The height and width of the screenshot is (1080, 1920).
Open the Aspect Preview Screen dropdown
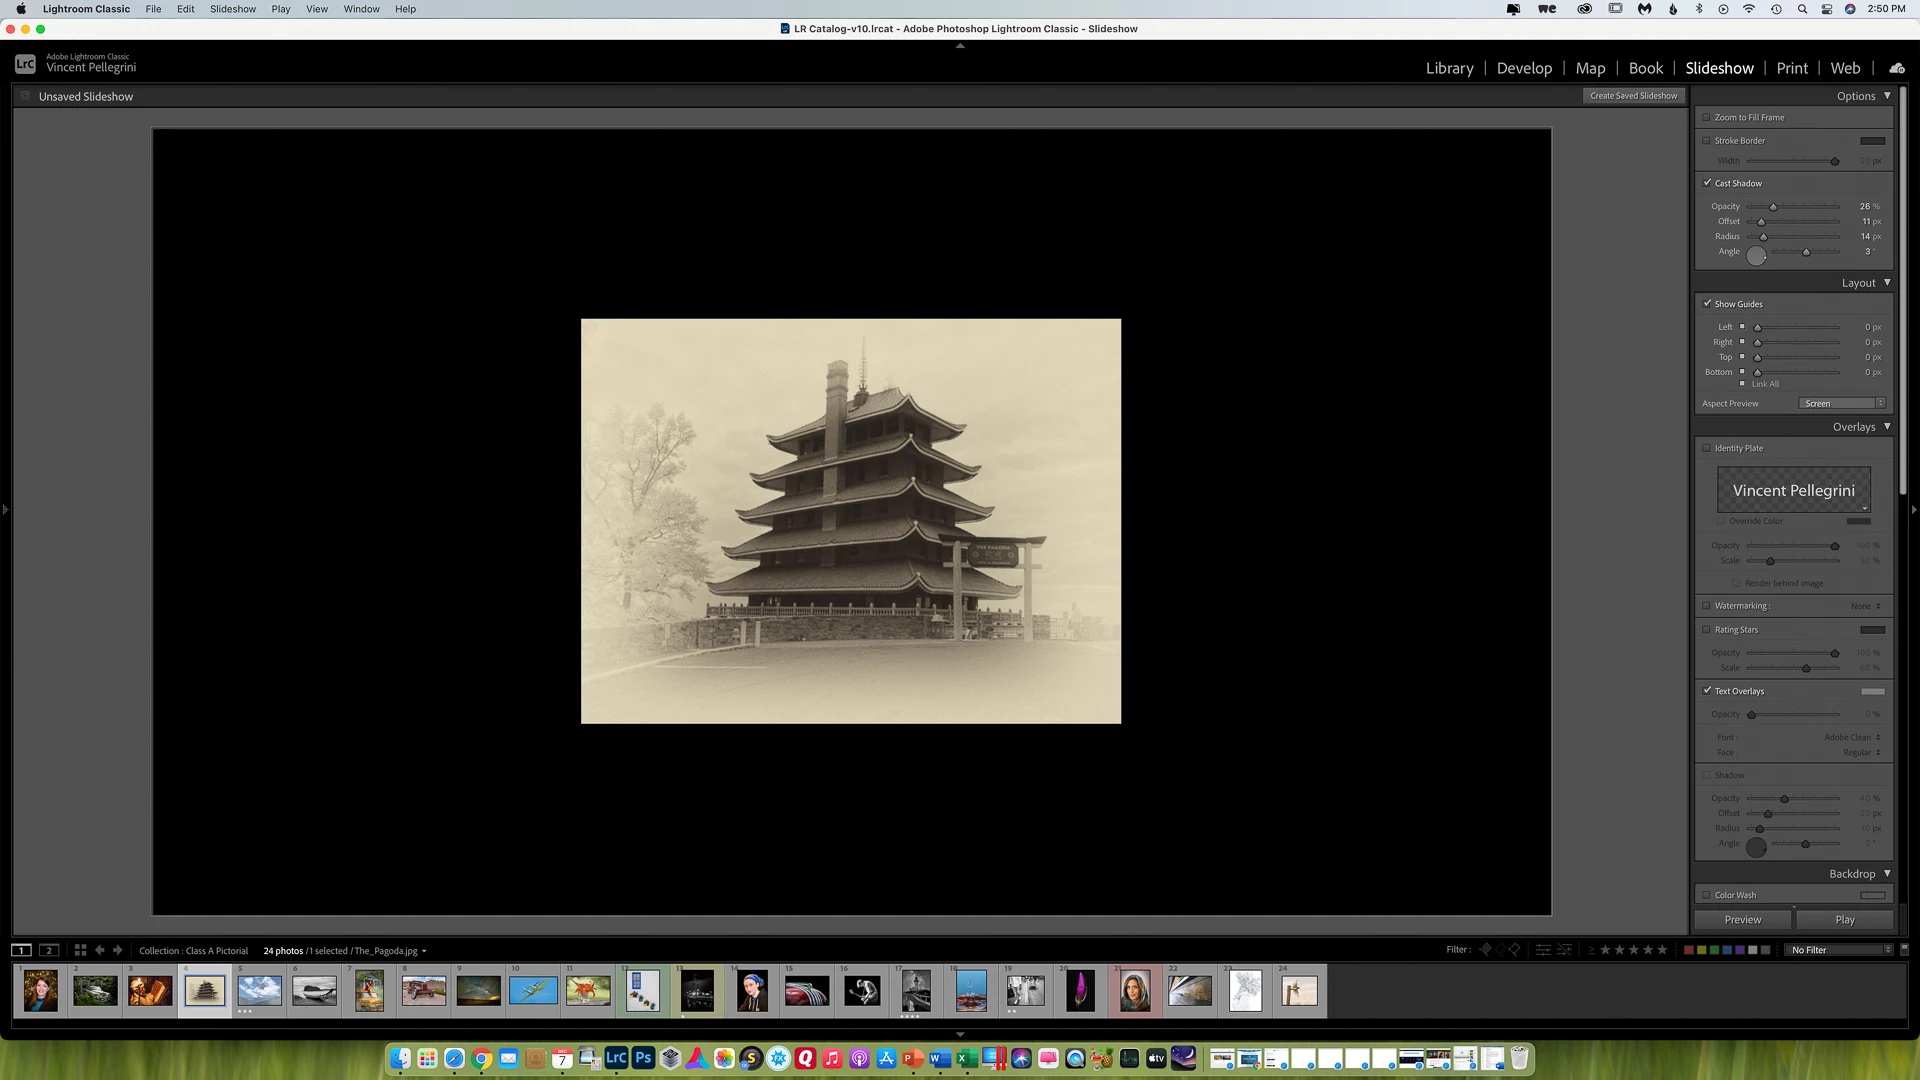pos(1842,404)
